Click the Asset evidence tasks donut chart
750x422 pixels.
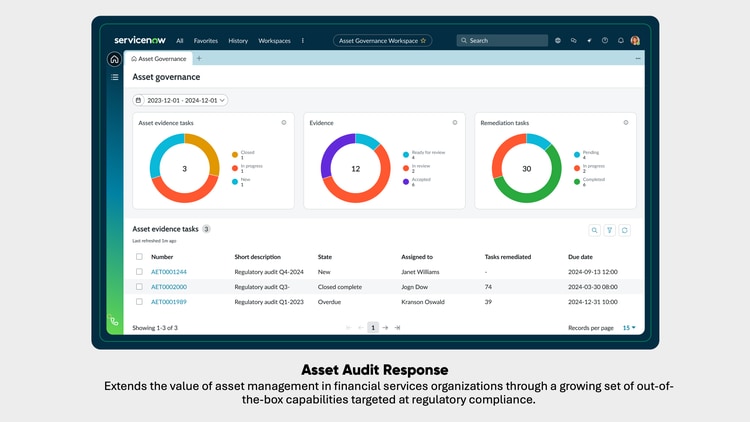pyautogui.click(x=185, y=168)
